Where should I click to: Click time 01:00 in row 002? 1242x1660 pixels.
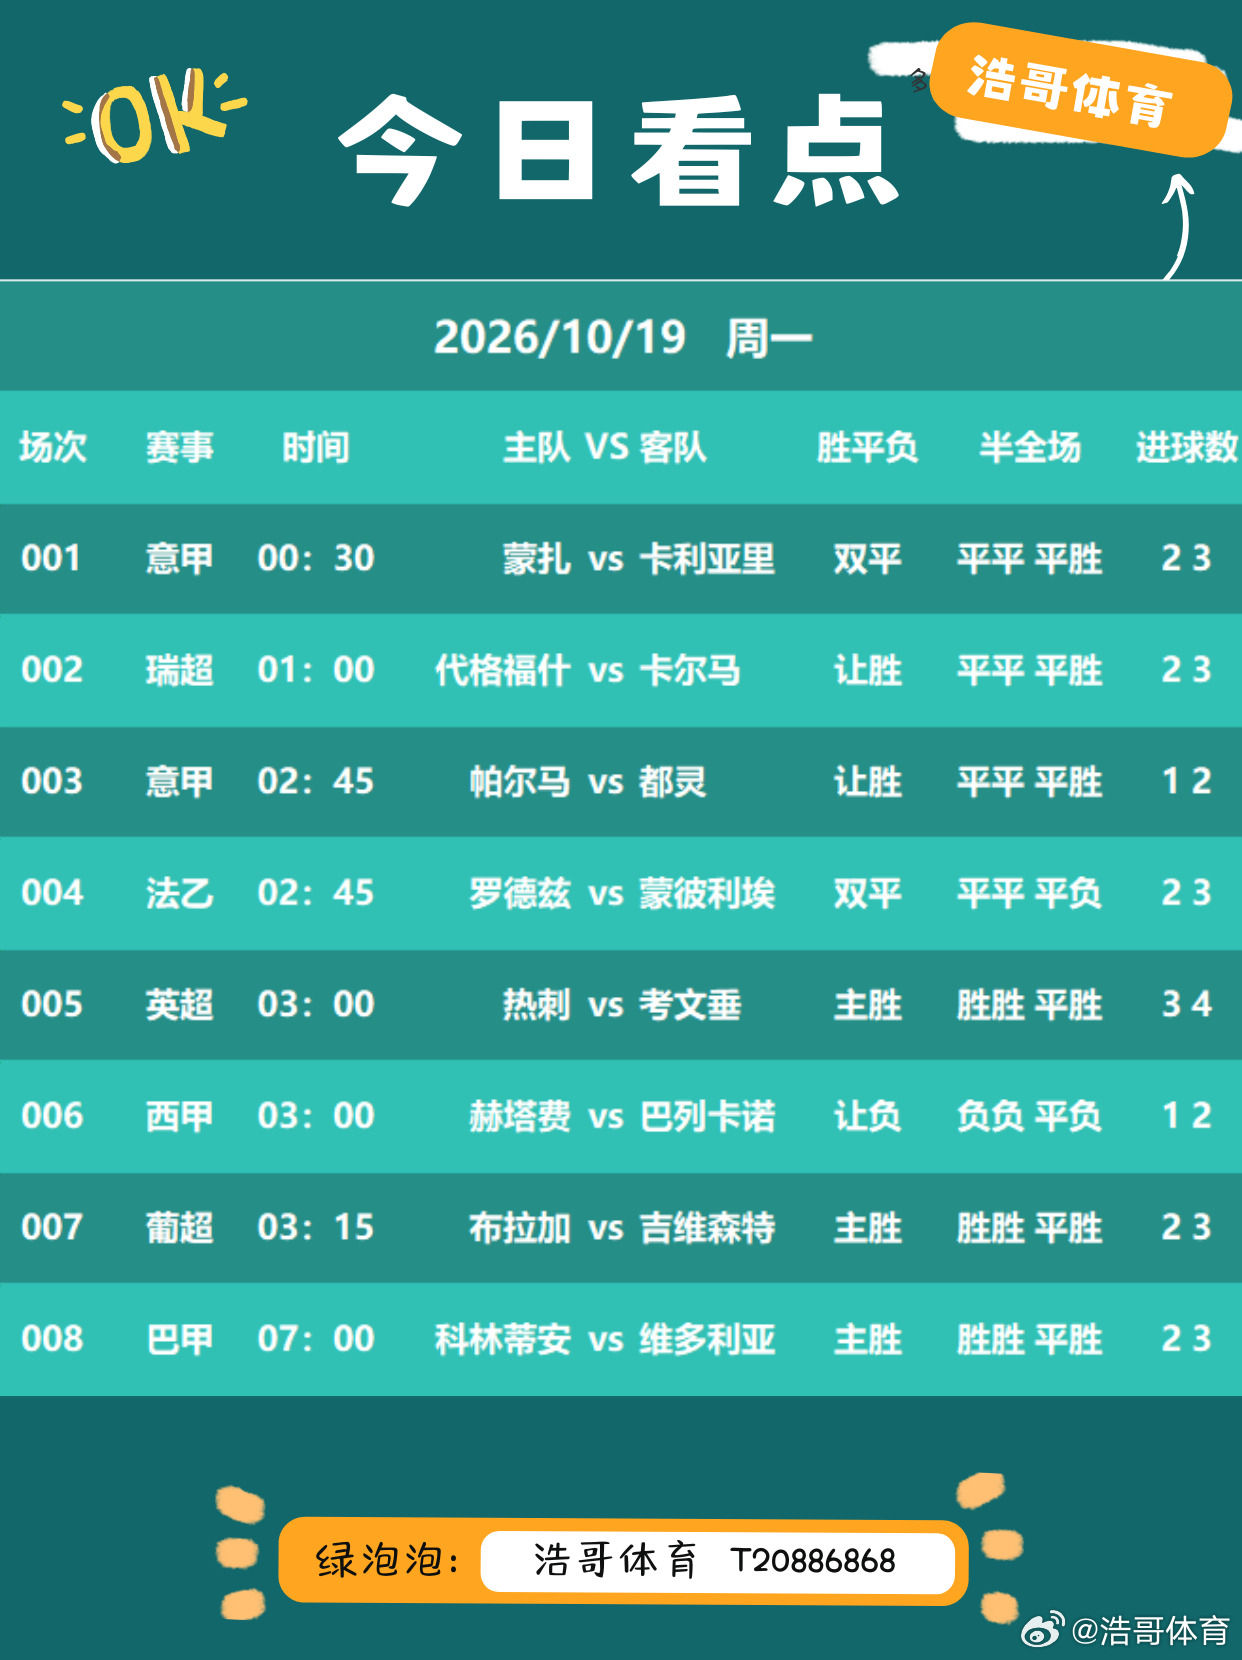(x=316, y=669)
